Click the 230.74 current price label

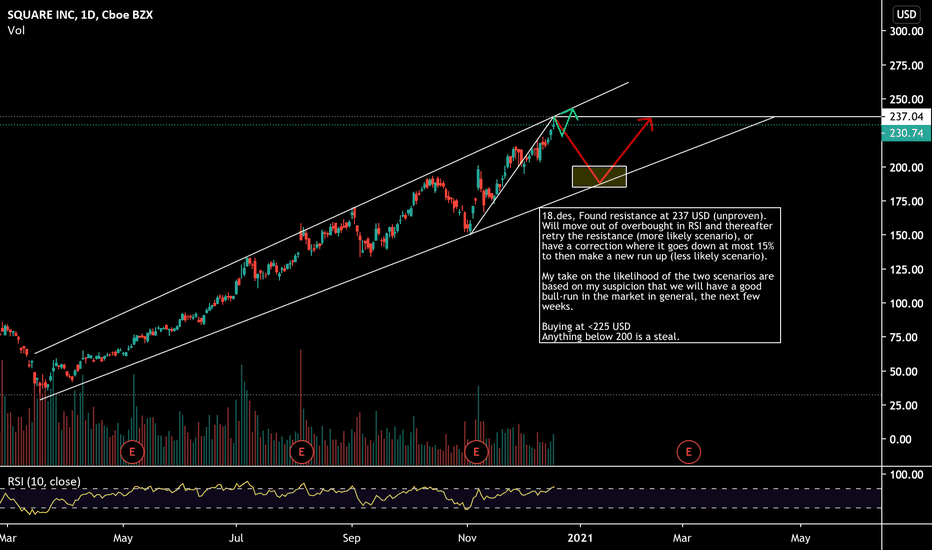(x=906, y=133)
